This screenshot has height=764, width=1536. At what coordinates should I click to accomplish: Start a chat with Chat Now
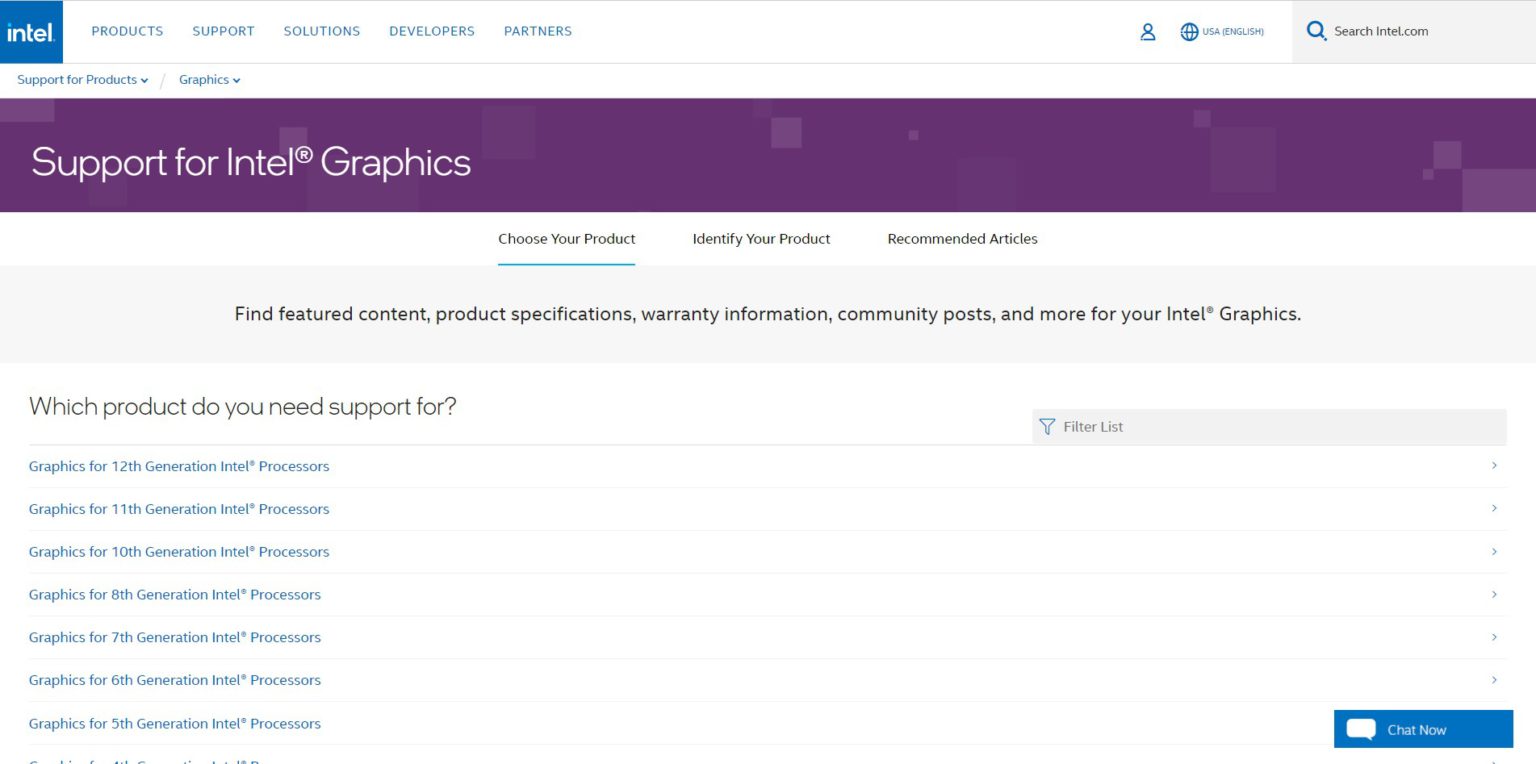click(1416, 730)
